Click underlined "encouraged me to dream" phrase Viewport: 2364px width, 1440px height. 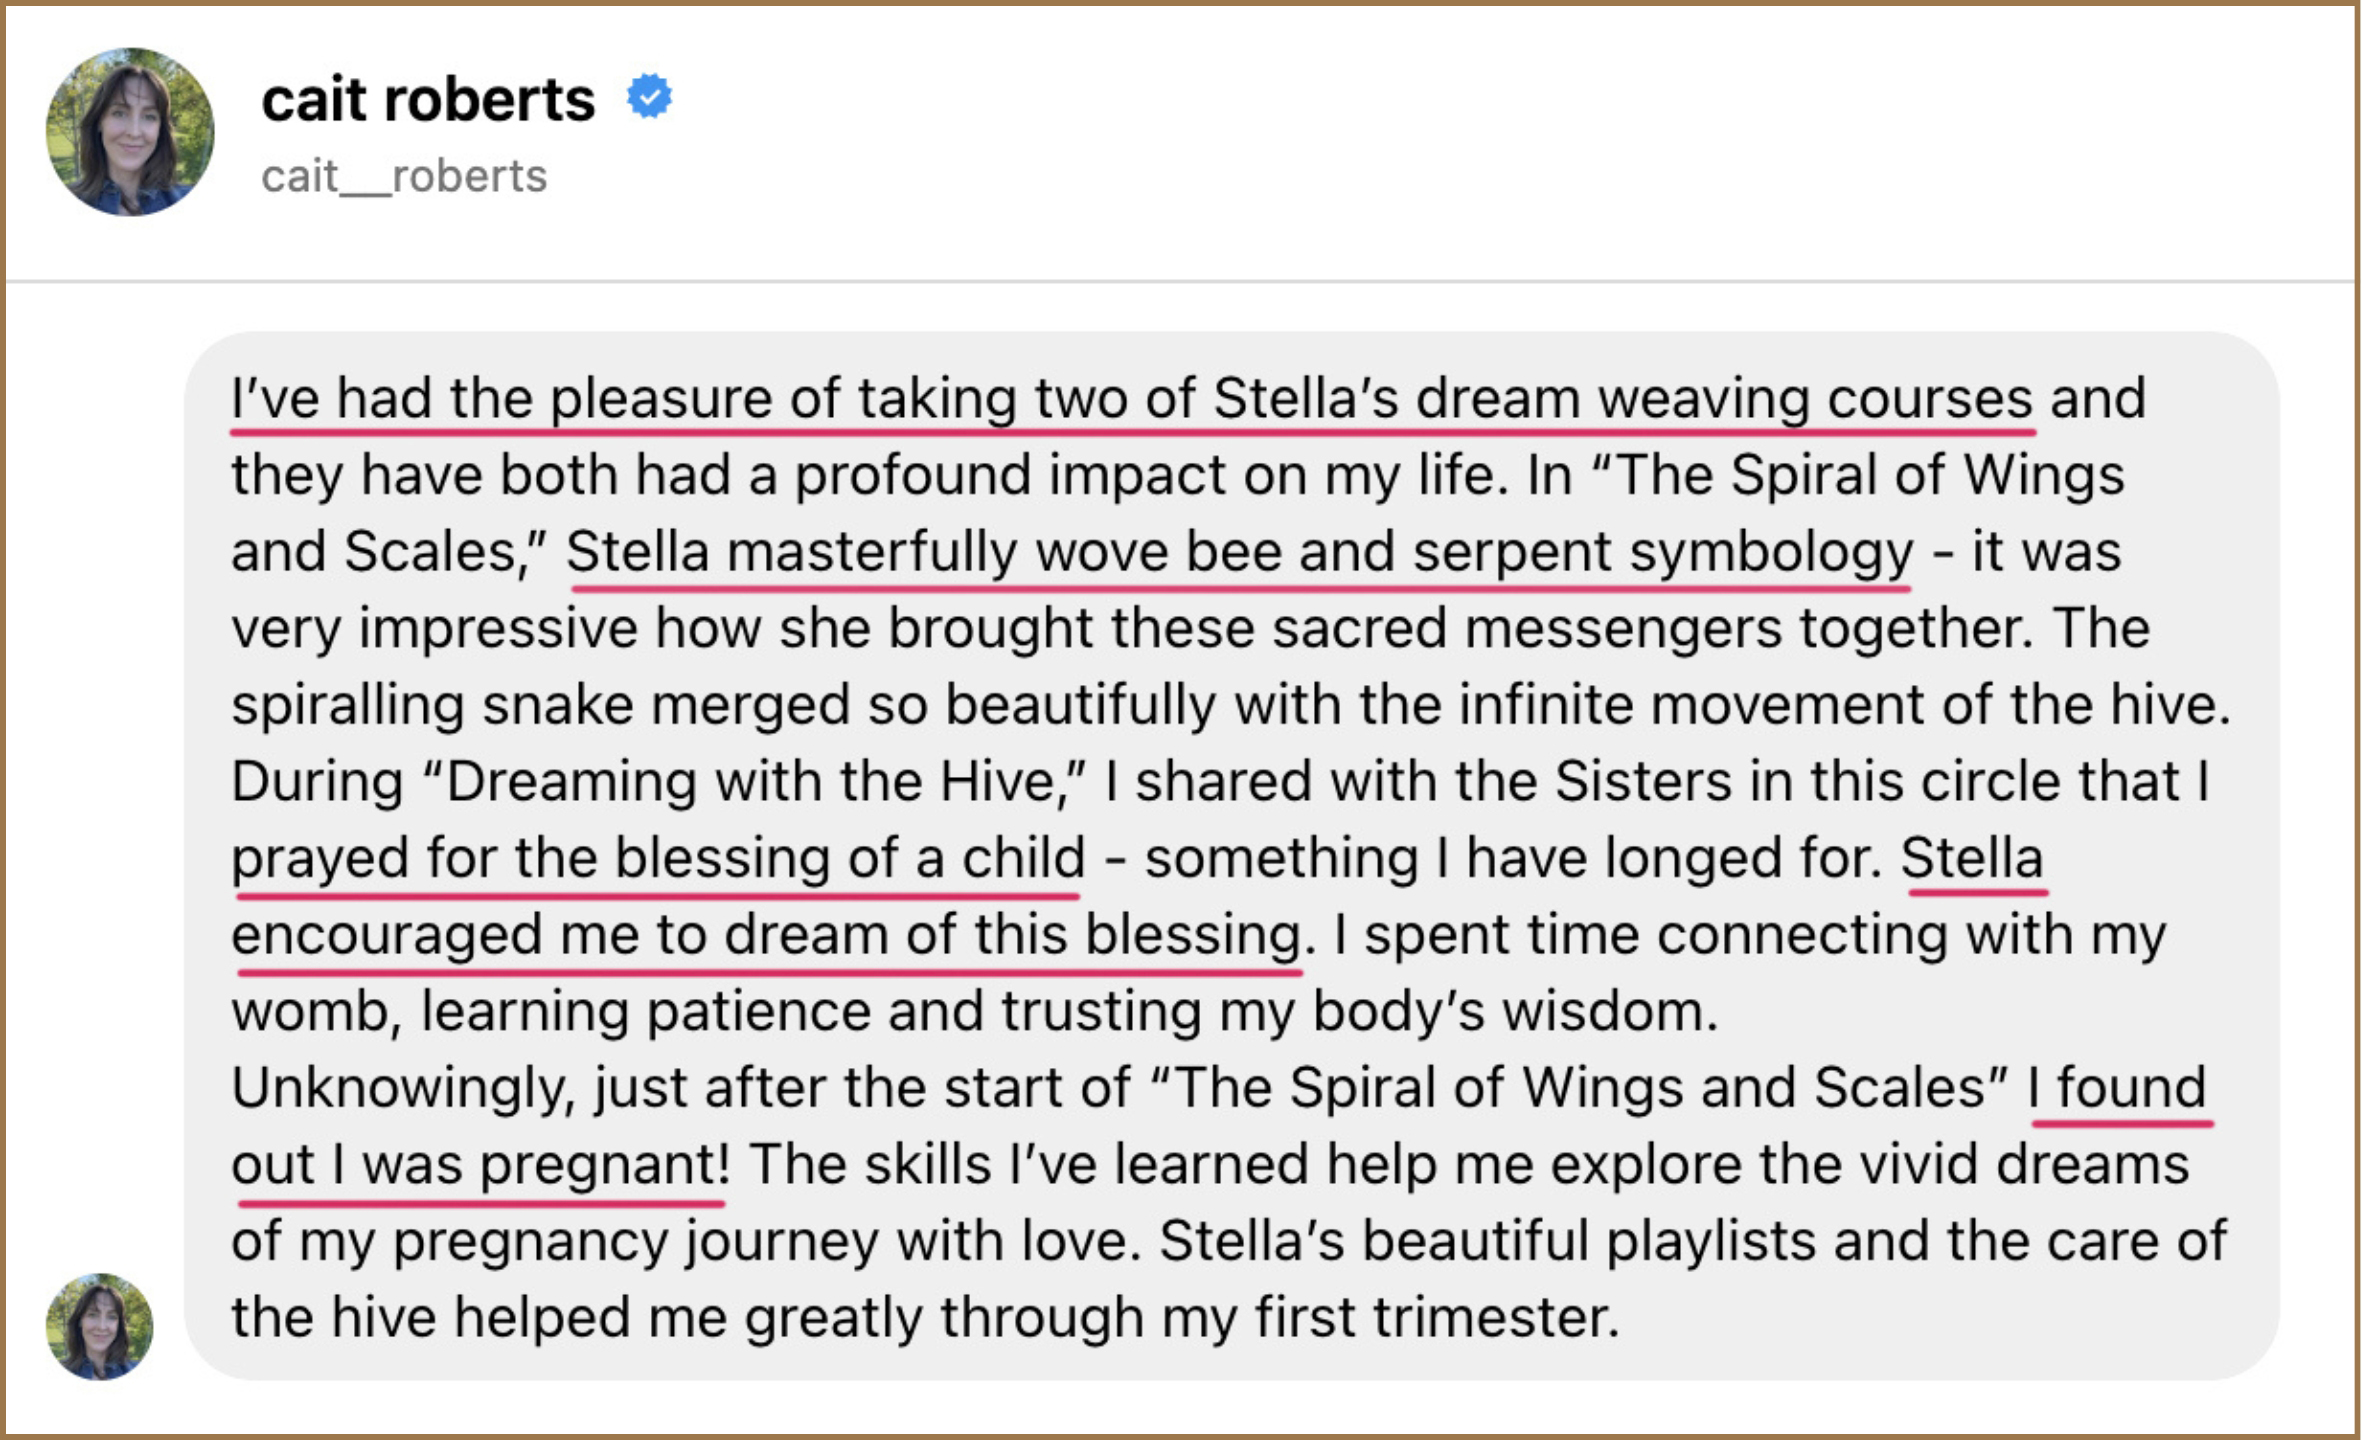pos(560,935)
